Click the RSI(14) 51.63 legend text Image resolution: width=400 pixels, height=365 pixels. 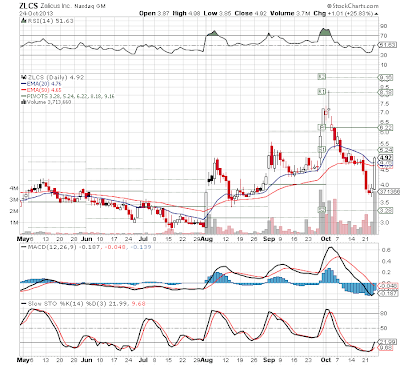(50, 21)
